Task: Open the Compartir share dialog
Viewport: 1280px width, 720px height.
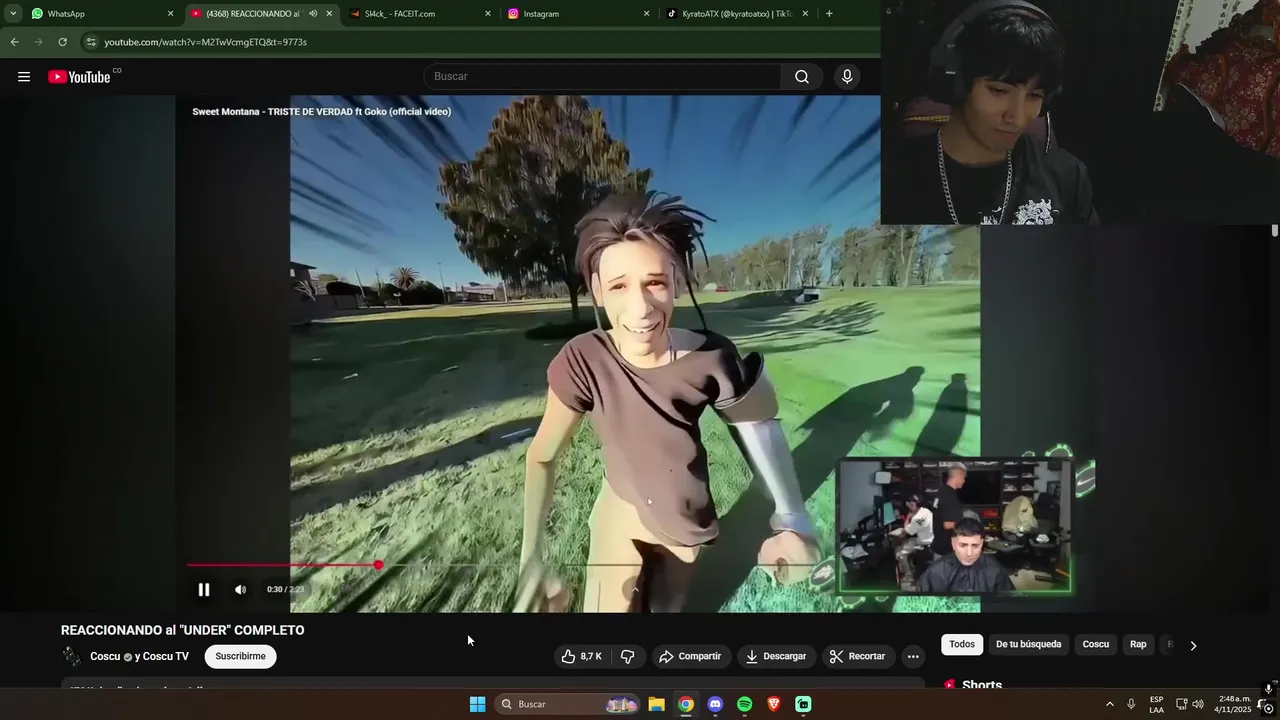Action: tap(690, 656)
